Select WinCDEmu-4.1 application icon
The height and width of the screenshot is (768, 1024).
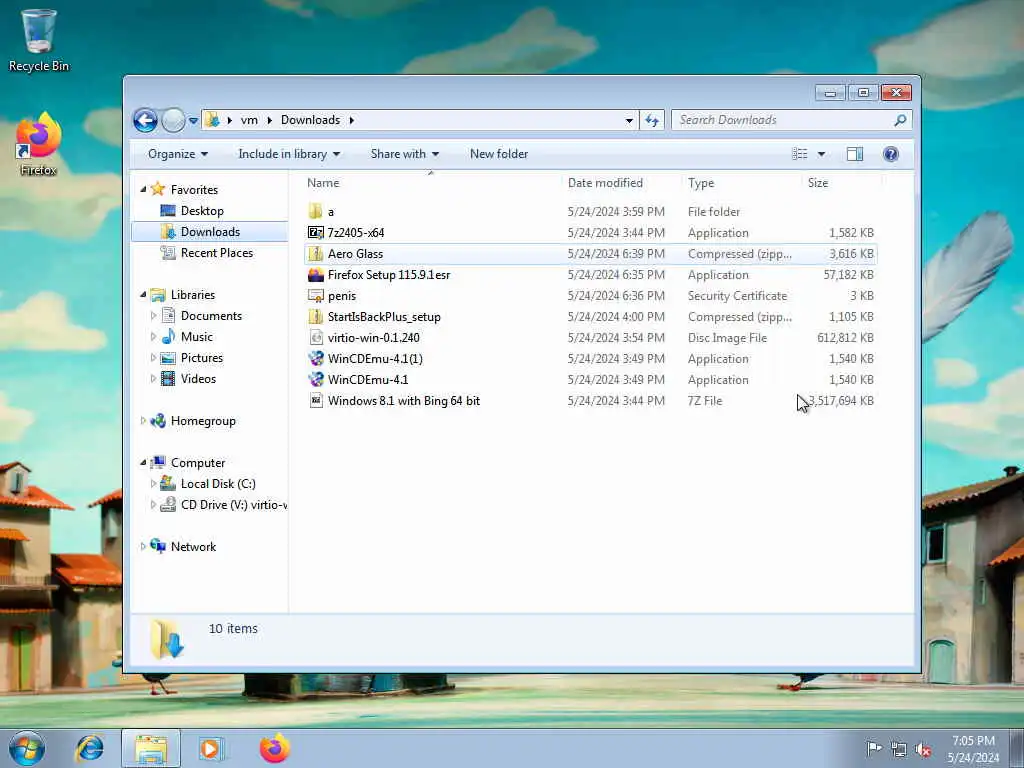(315, 379)
